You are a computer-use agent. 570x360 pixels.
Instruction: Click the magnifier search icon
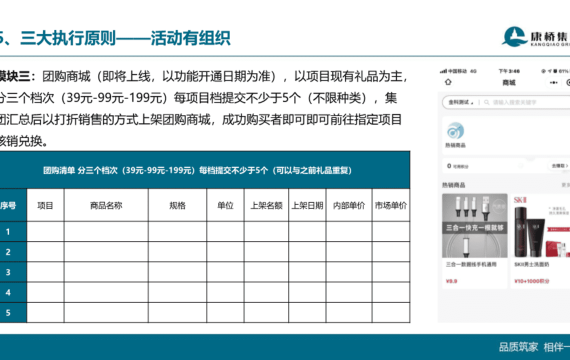point(486,103)
